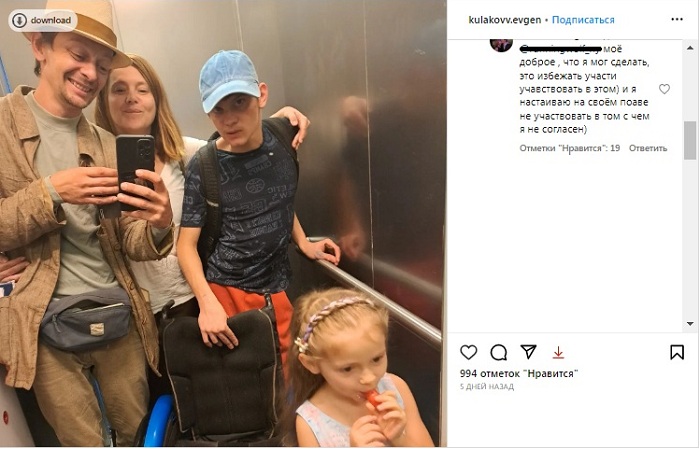
Task: Click Ответить to reply to the comment
Action: [648, 148]
